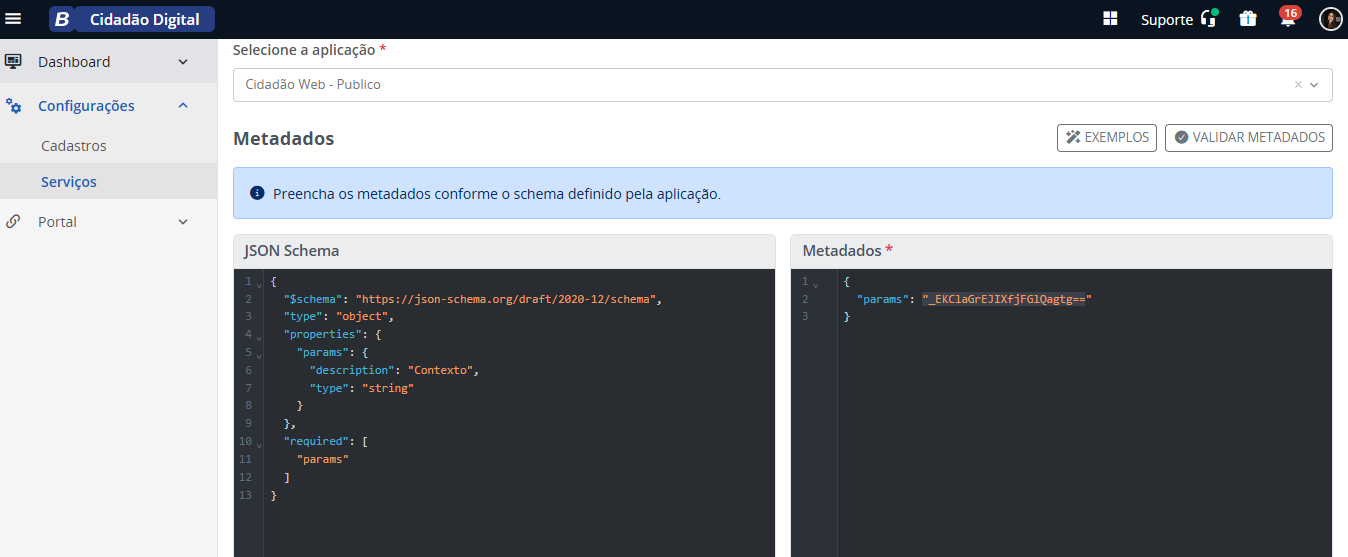The height and width of the screenshot is (557, 1348).
Task: Click the JSON Schema panel header
Action: [x=504, y=251]
